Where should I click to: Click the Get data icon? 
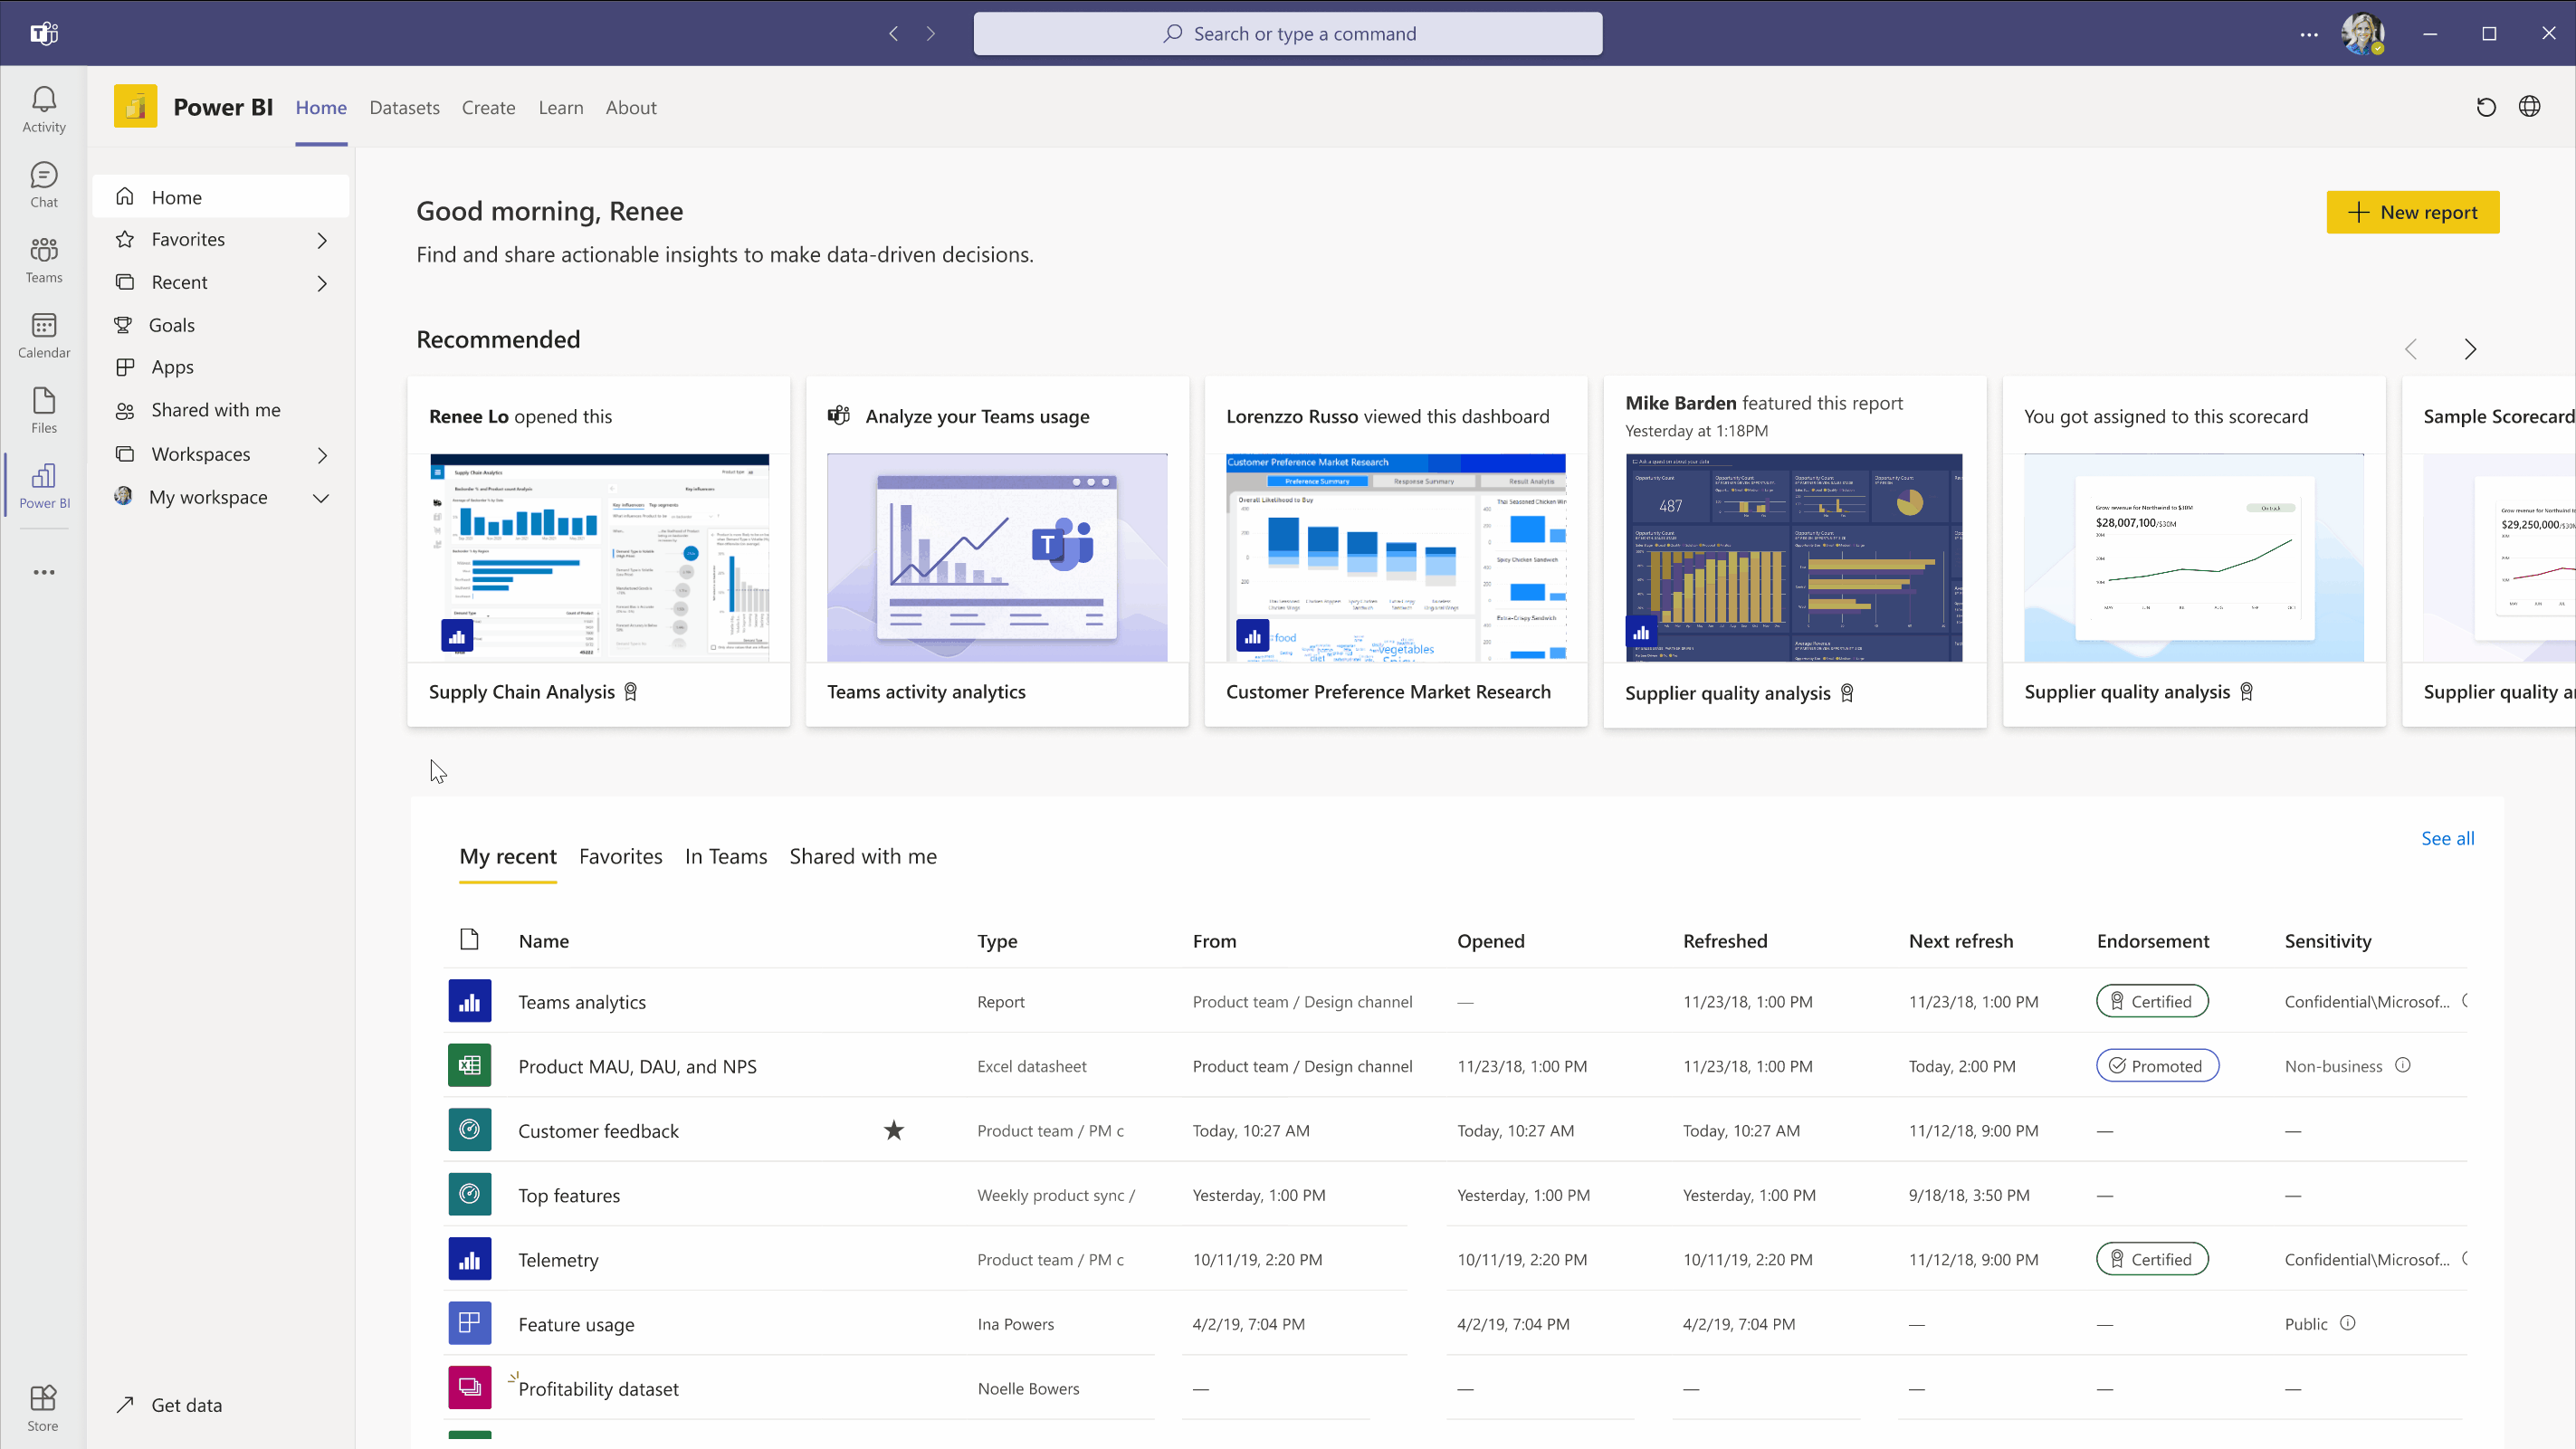point(126,1405)
